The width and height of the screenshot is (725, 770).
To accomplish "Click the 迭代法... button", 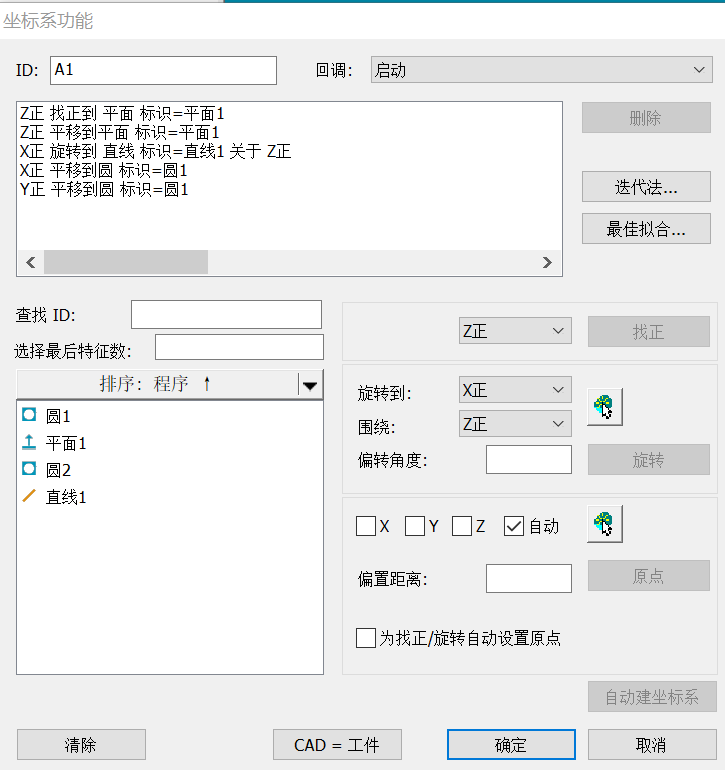I will pos(646,186).
